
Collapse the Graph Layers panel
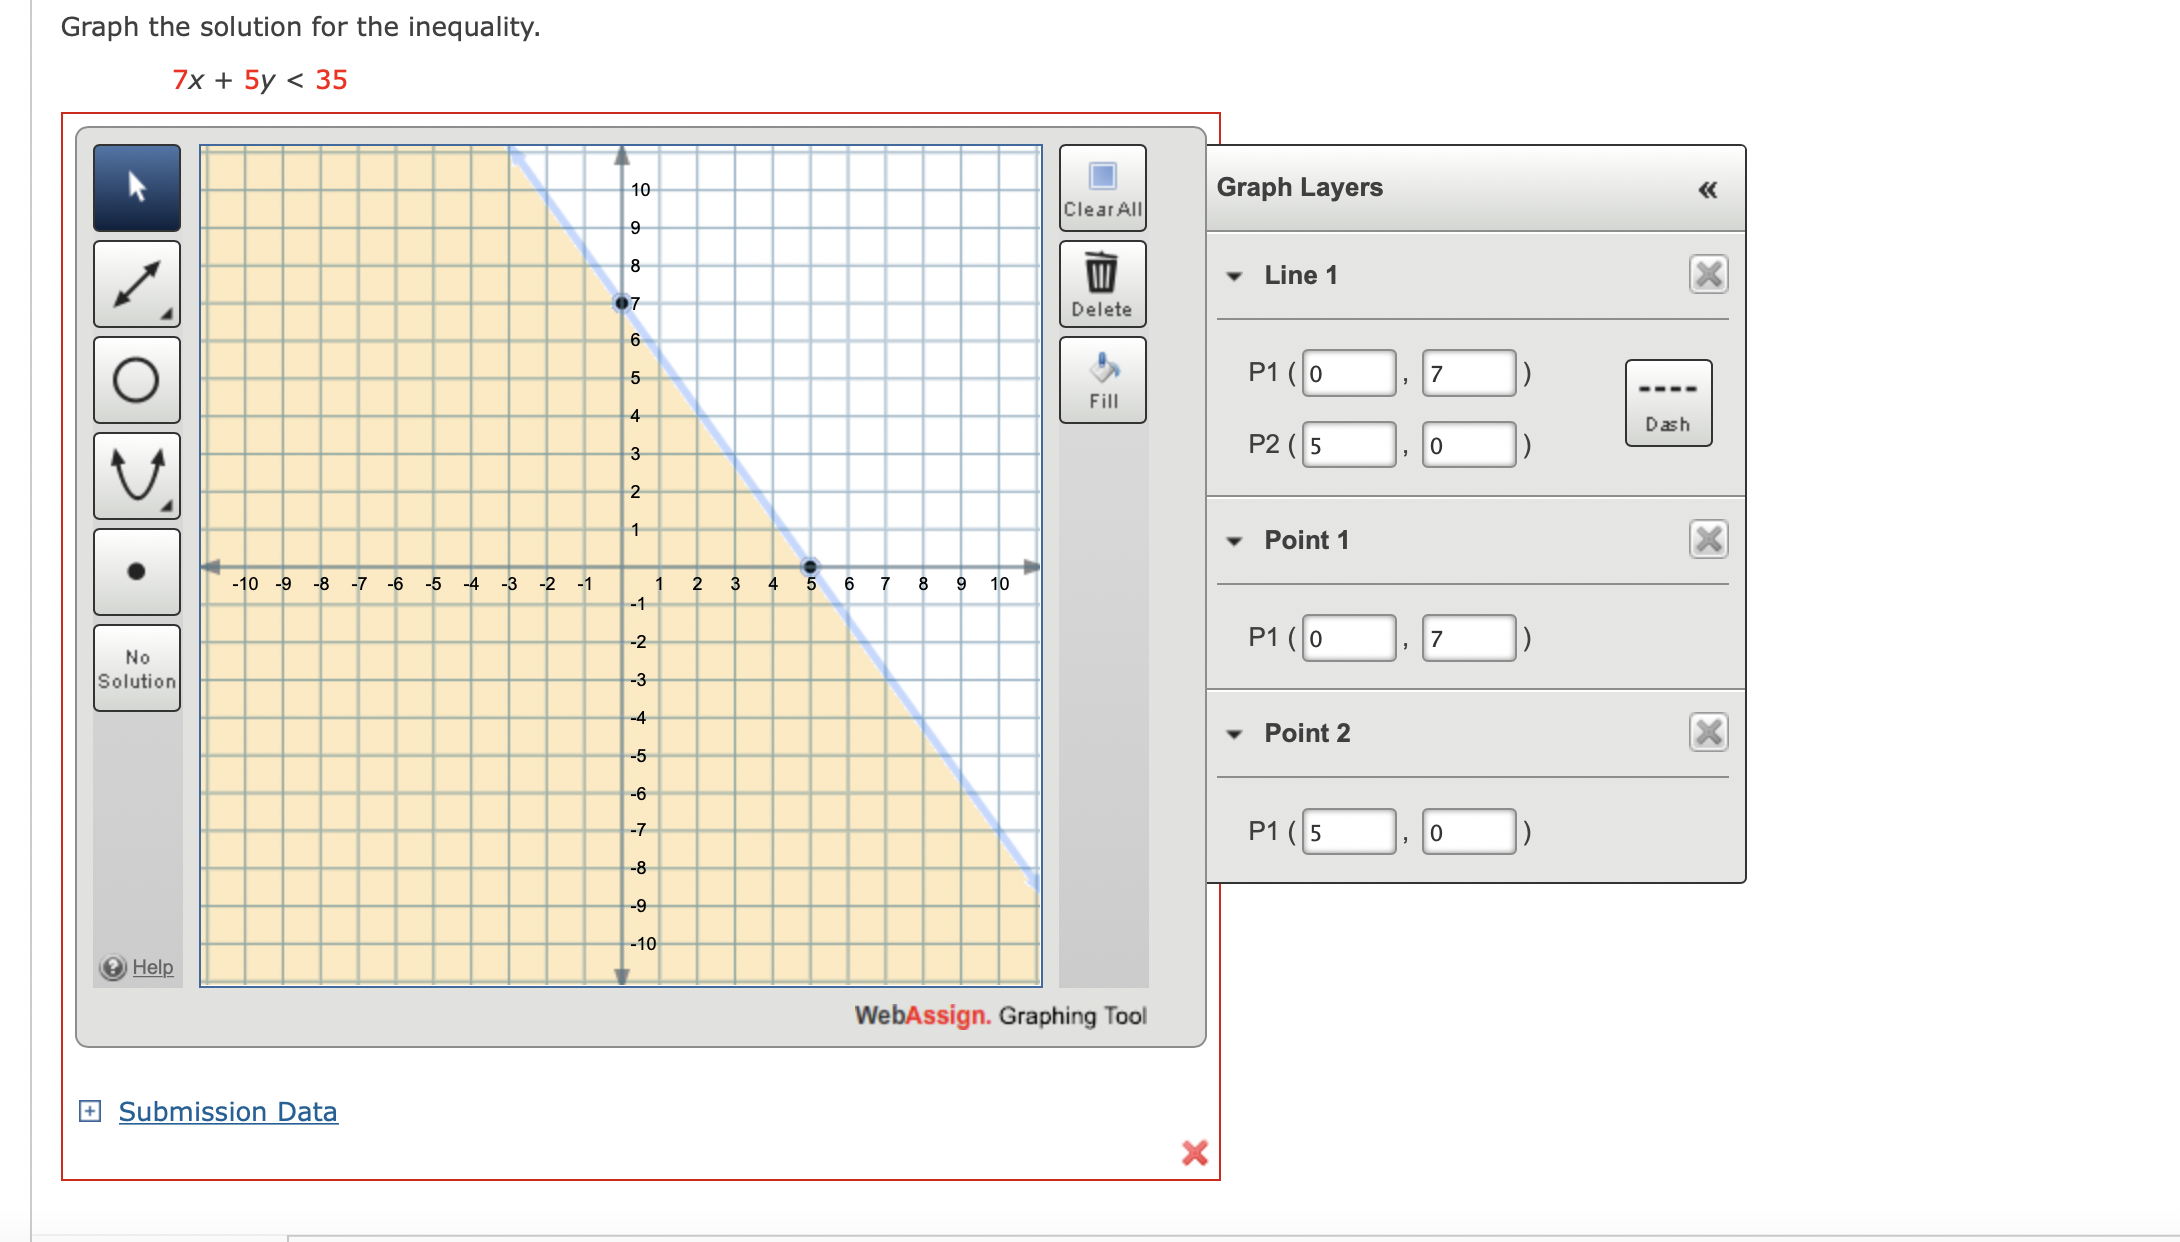tap(1707, 188)
